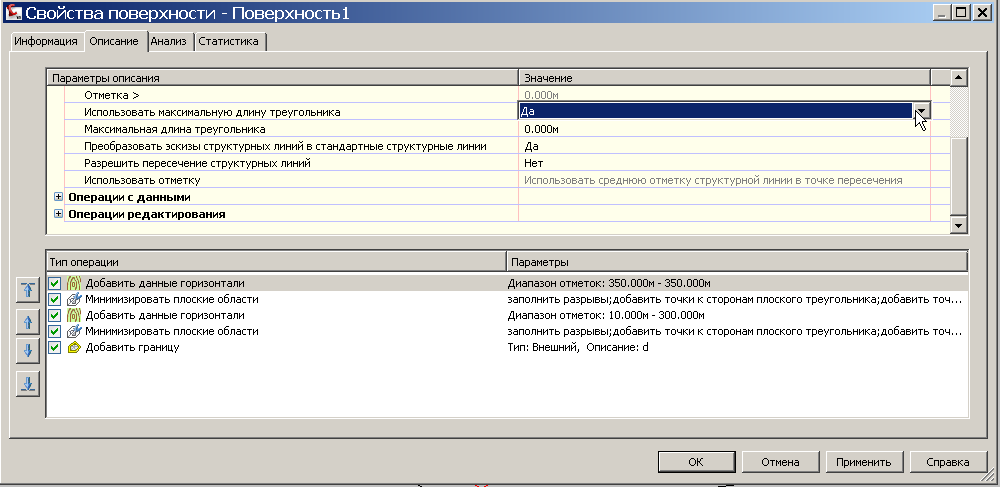Click move-to-top arrow button for operations
Screen dimensions: 1000x487
28,290
